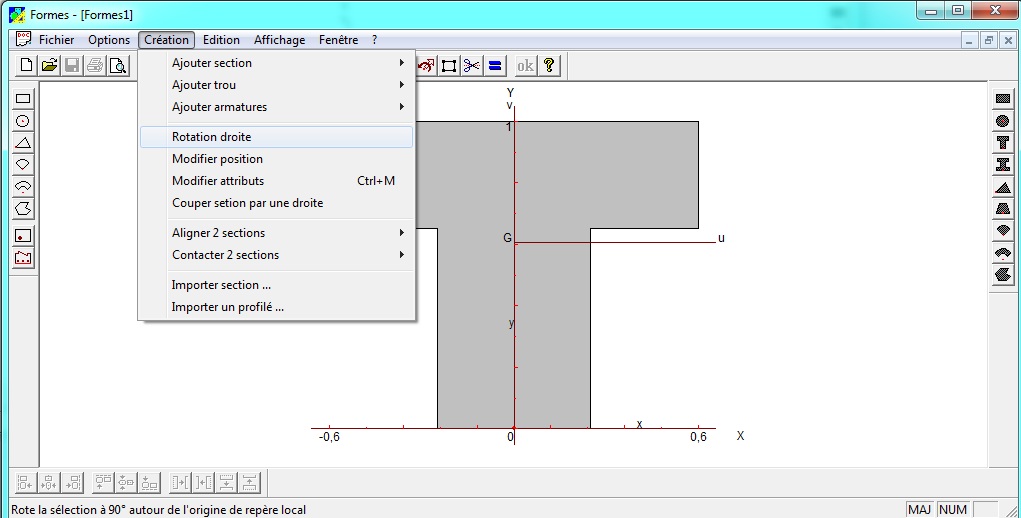Click the contact-left bracket icon in bottom toolbar

pyautogui.click(x=204, y=482)
